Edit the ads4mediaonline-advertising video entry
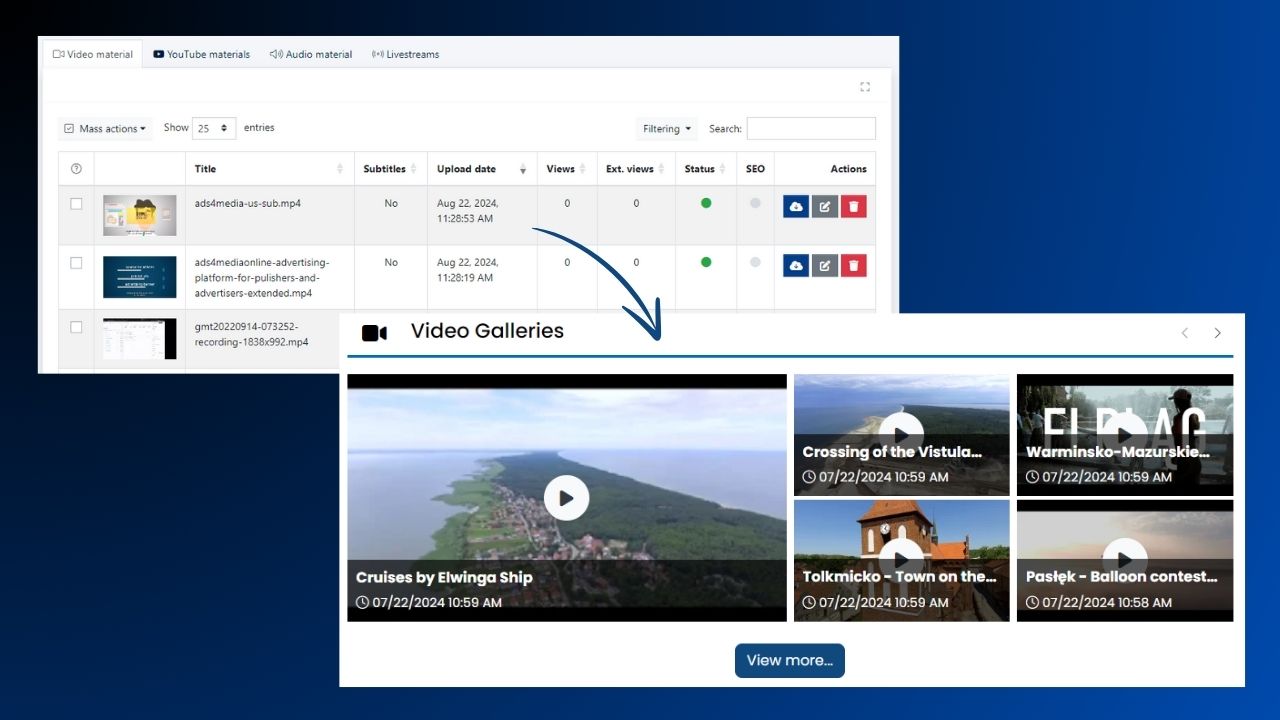This screenshot has width=1280, height=720. click(824, 265)
